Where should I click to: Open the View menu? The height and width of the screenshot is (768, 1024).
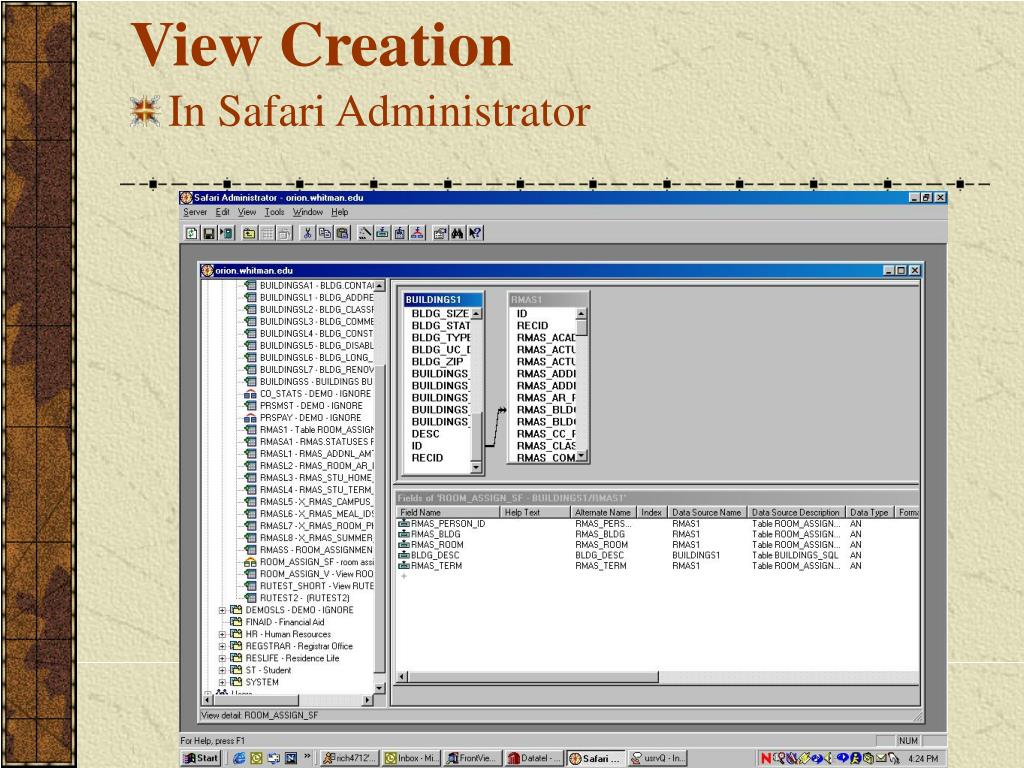tap(247, 212)
